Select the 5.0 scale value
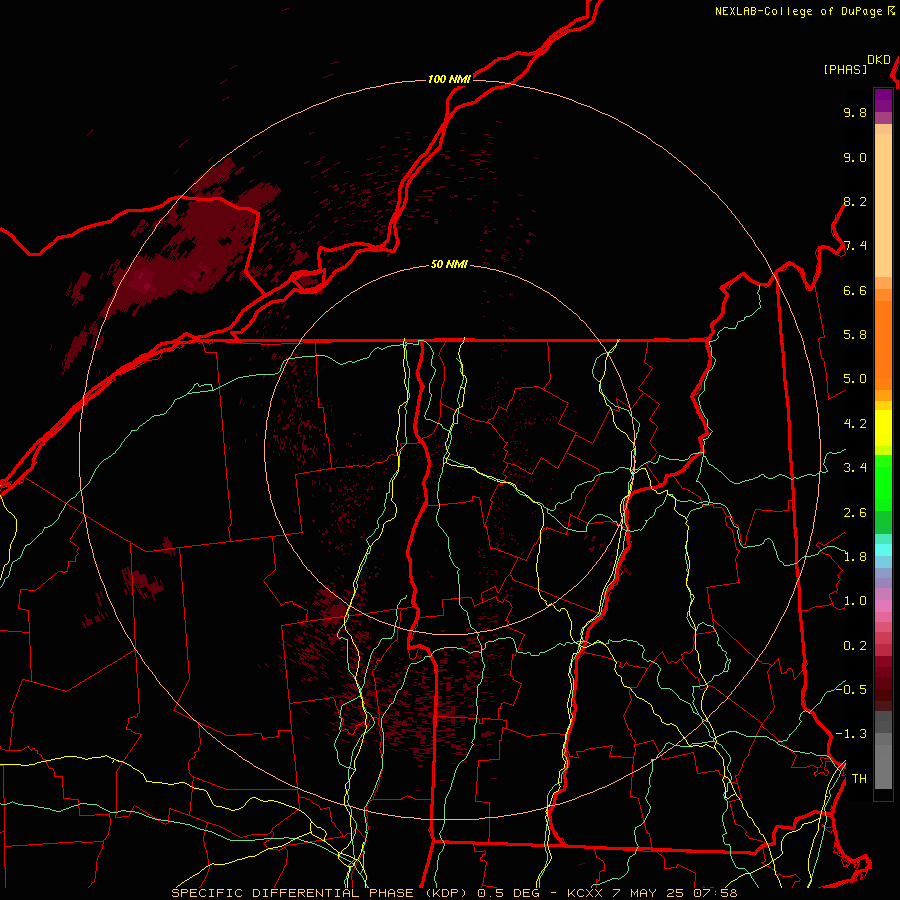This screenshot has width=900, height=900. 855,379
